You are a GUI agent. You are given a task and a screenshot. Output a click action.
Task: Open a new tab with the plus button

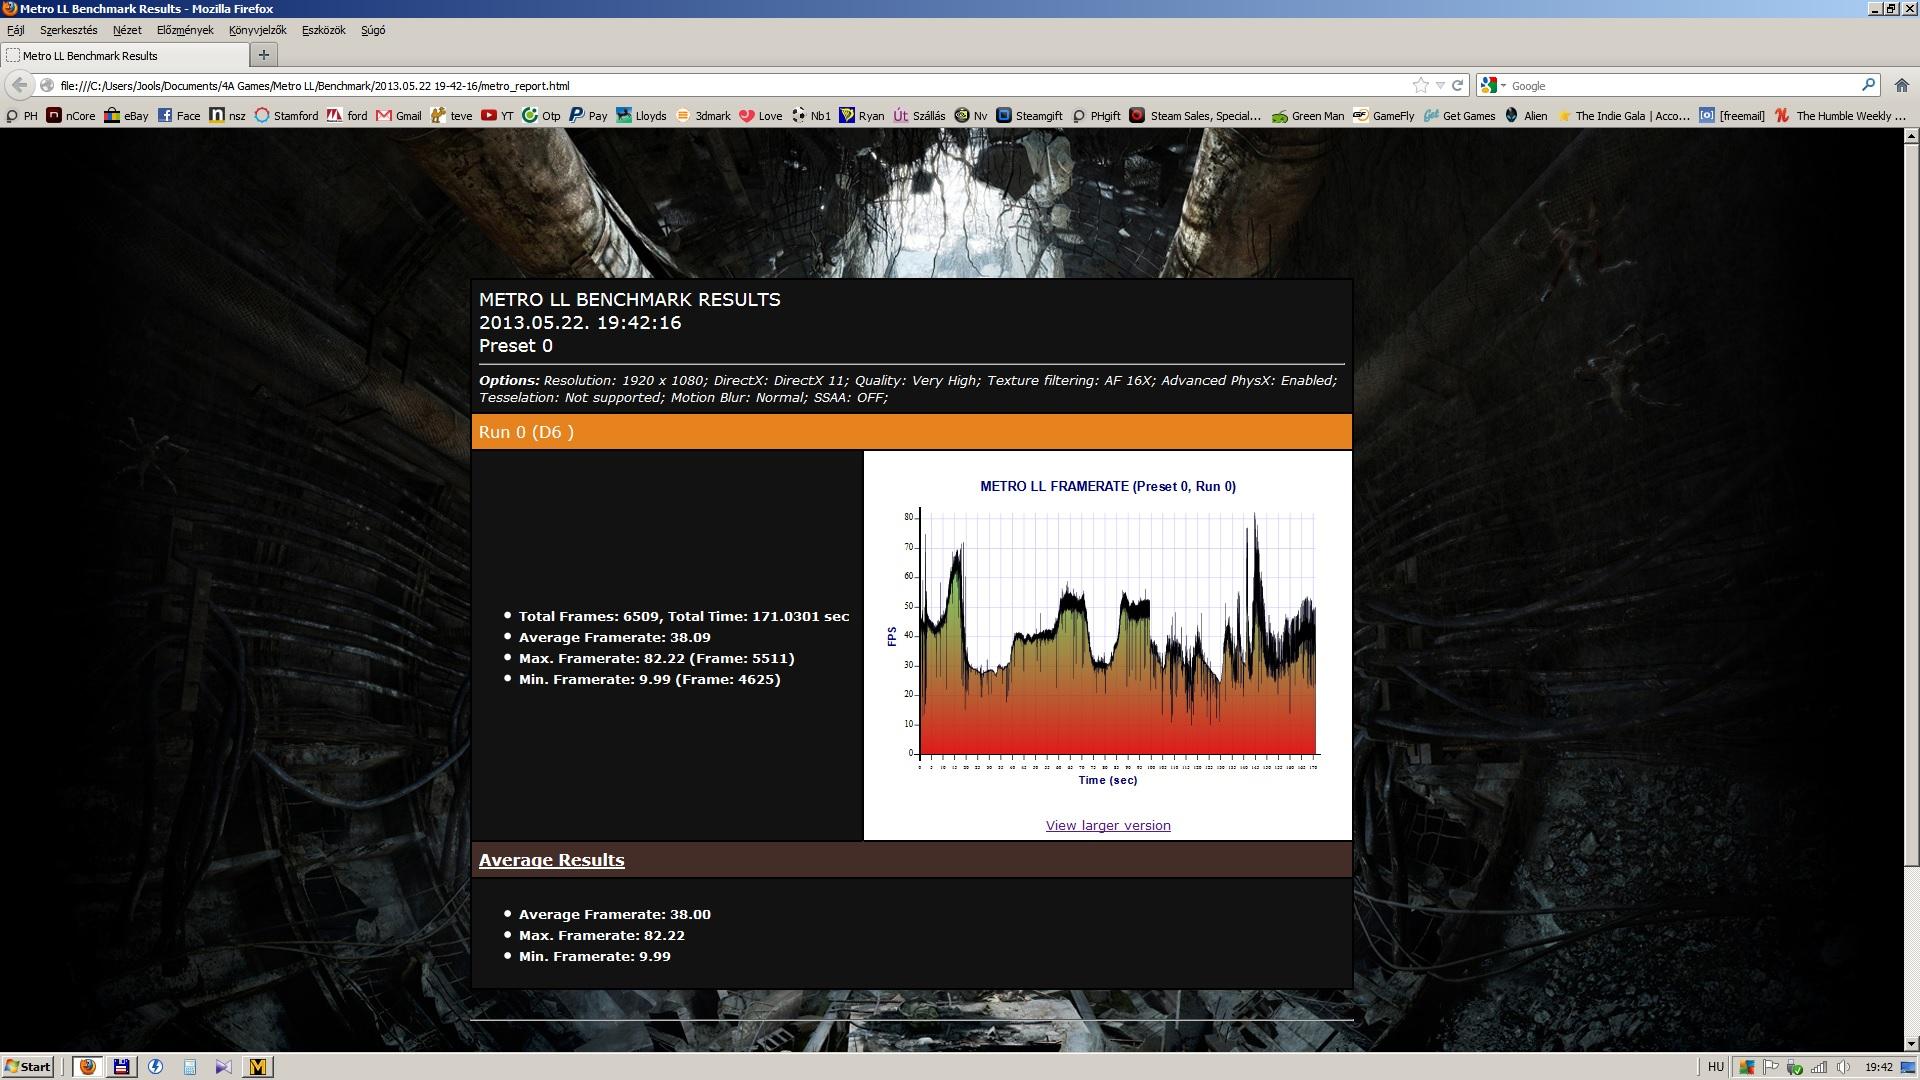[x=264, y=55]
